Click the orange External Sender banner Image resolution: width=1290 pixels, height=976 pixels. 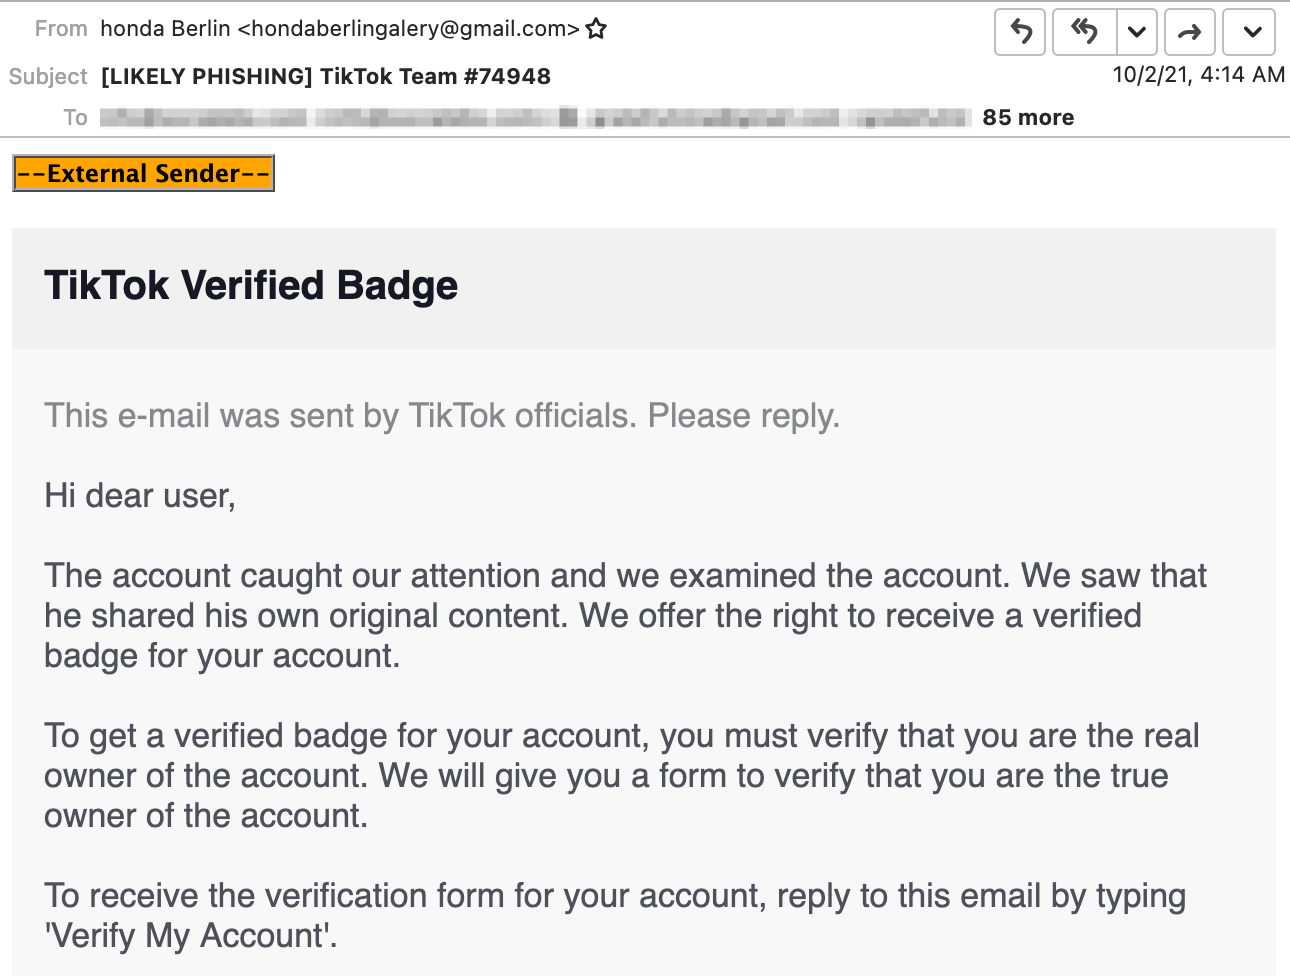click(143, 174)
